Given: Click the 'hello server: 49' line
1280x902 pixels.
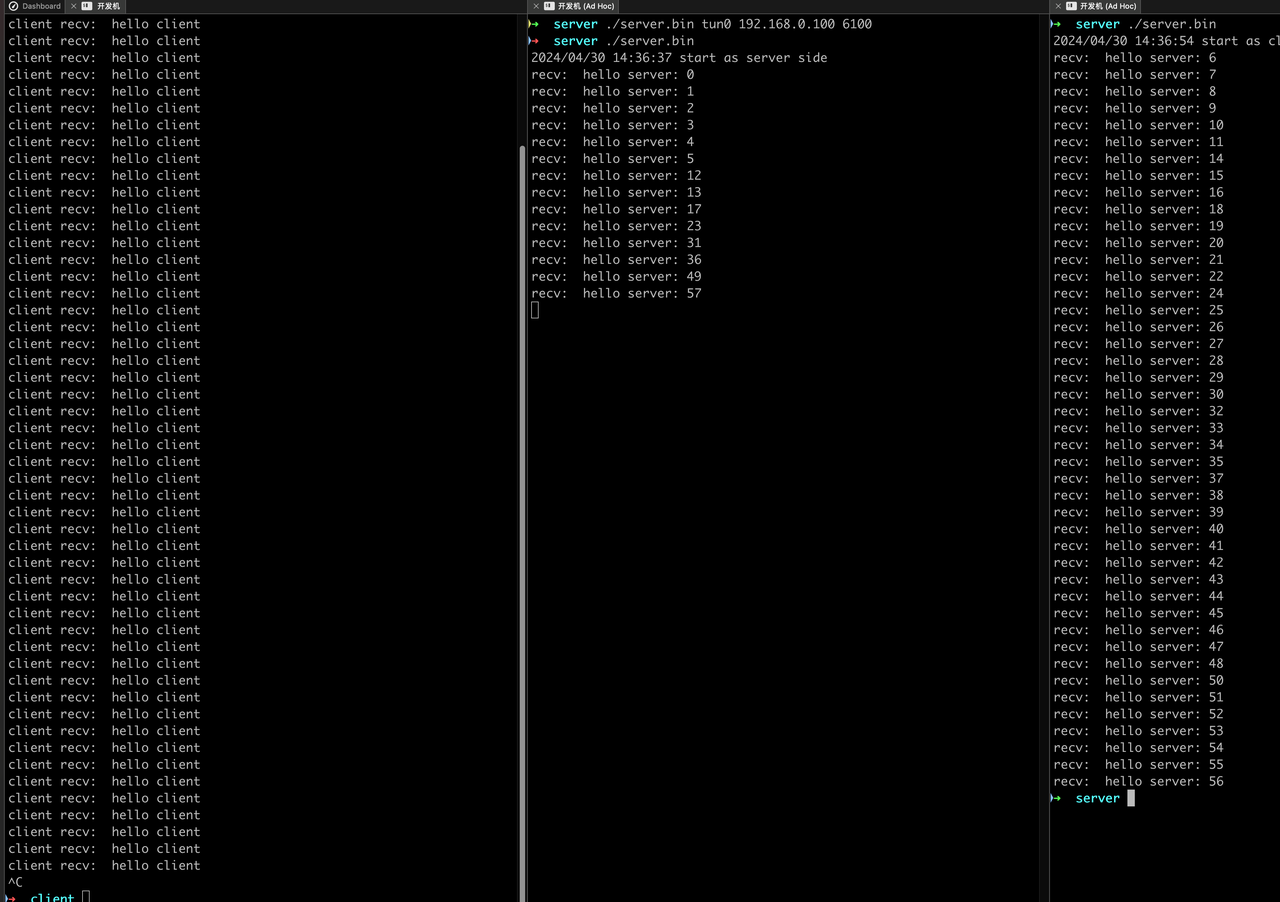Looking at the screenshot, I should [x=616, y=276].
